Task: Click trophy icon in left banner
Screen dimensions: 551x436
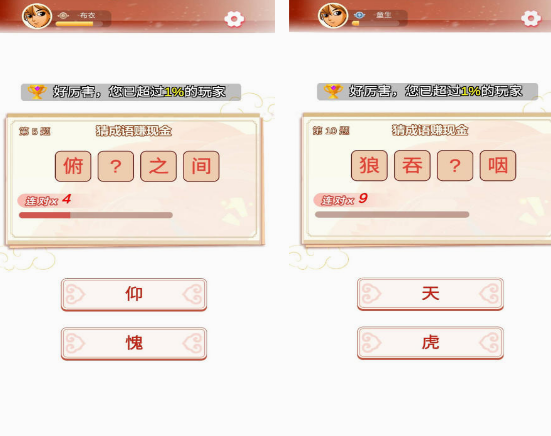Action: 37,92
